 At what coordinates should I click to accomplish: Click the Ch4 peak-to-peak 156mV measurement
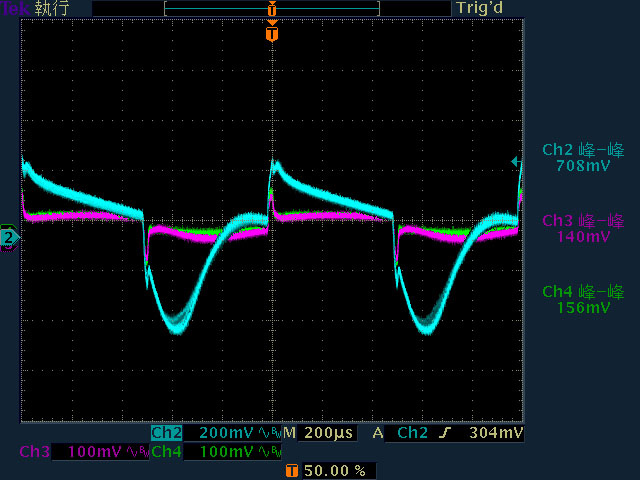point(583,300)
